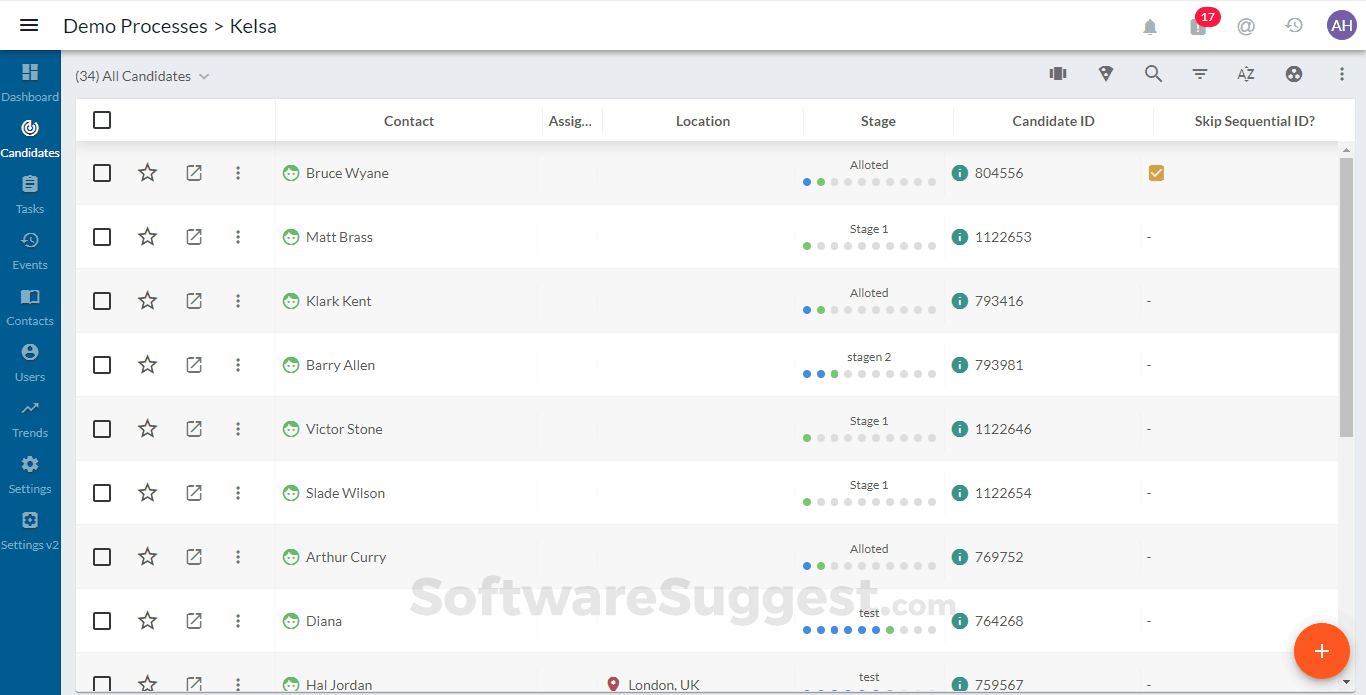Click the info icon beside ID 793981
This screenshot has height=695, width=1366.
[960, 365]
